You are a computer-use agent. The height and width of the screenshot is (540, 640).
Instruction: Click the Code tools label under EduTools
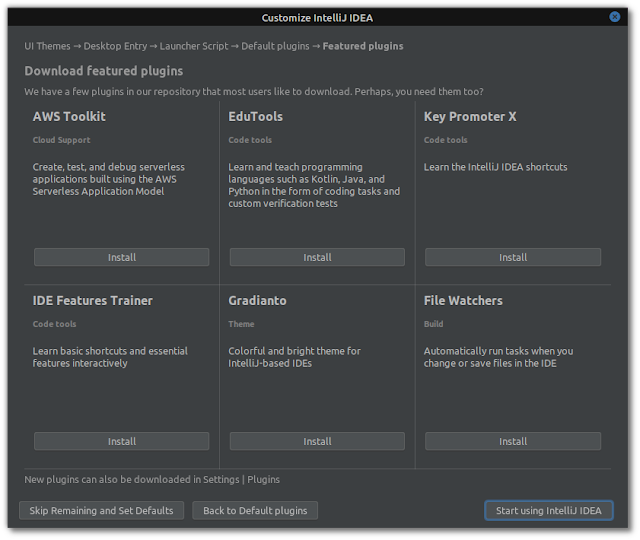tap(250, 140)
